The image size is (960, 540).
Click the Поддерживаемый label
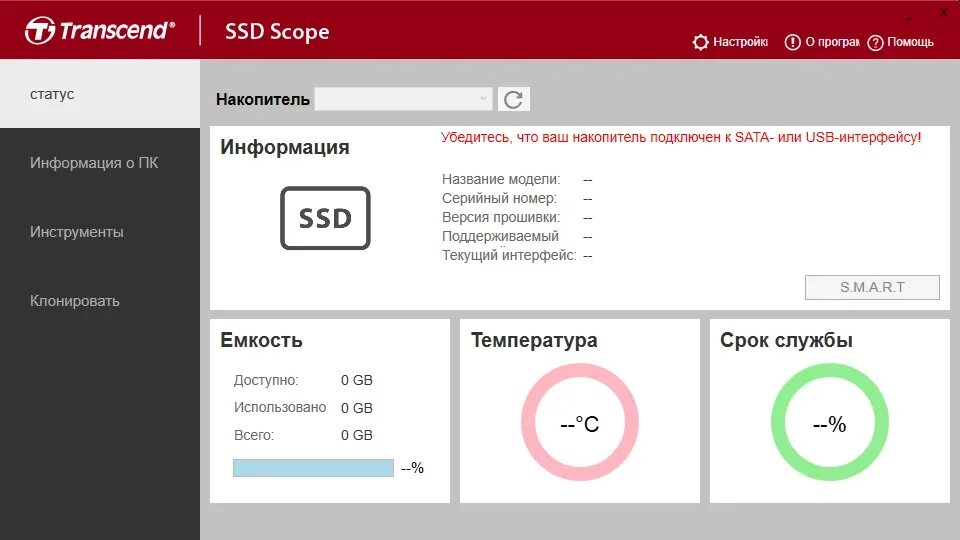[x=500, y=236]
